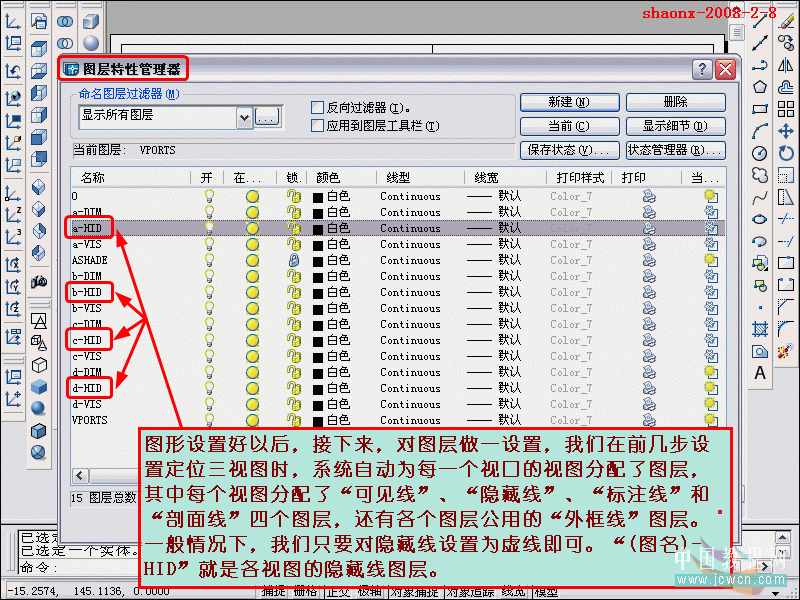Click the Hatch tool icon
The width and height of the screenshot is (800, 600).
760,329
